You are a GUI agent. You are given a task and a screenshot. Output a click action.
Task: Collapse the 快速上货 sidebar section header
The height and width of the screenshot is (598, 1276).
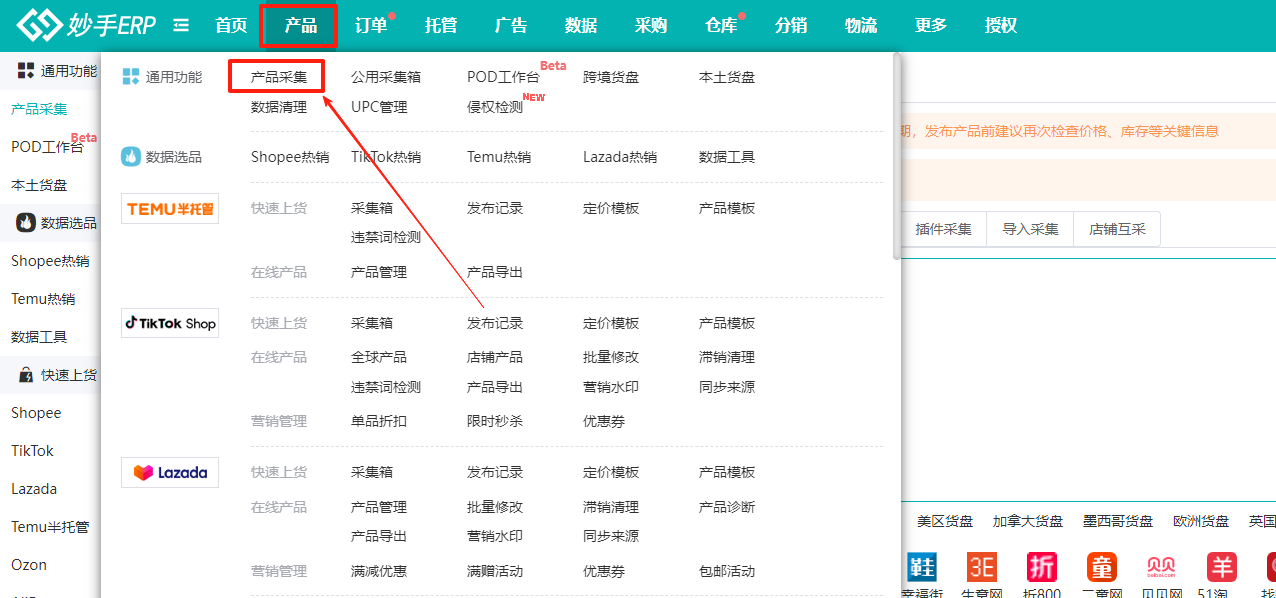tap(50, 375)
